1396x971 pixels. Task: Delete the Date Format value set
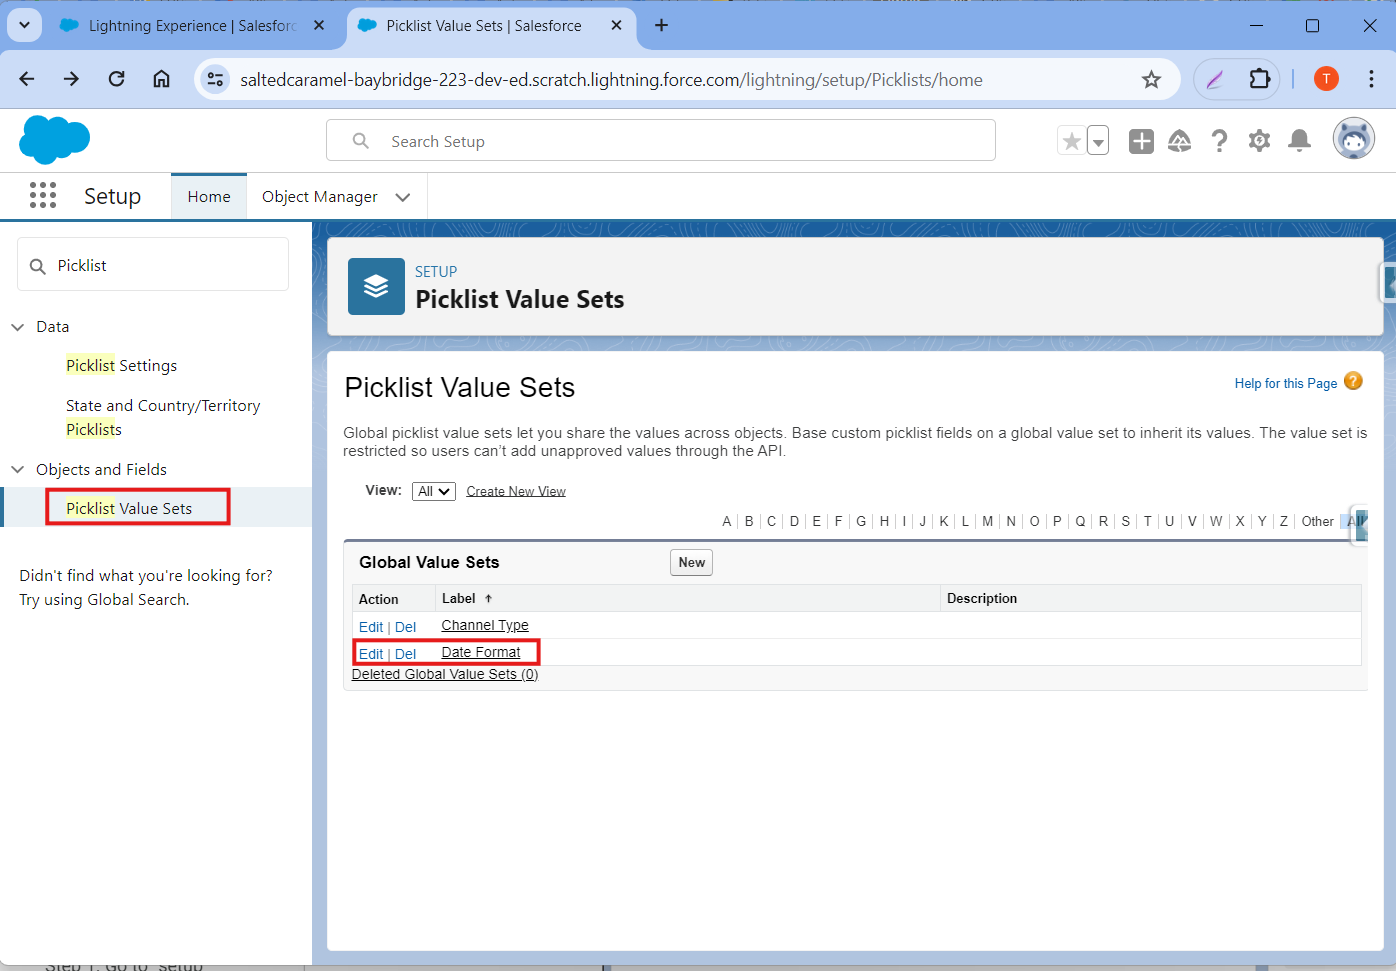click(405, 654)
